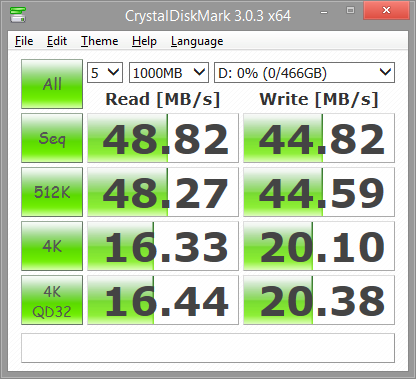The width and height of the screenshot is (416, 379).
Task: Open the Help menu
Action: point(144,41)
